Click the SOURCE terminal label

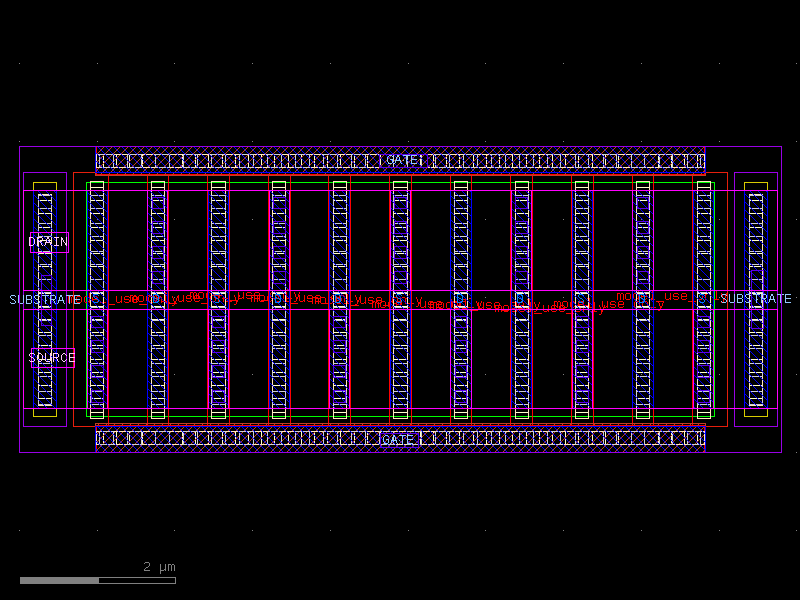52,356
